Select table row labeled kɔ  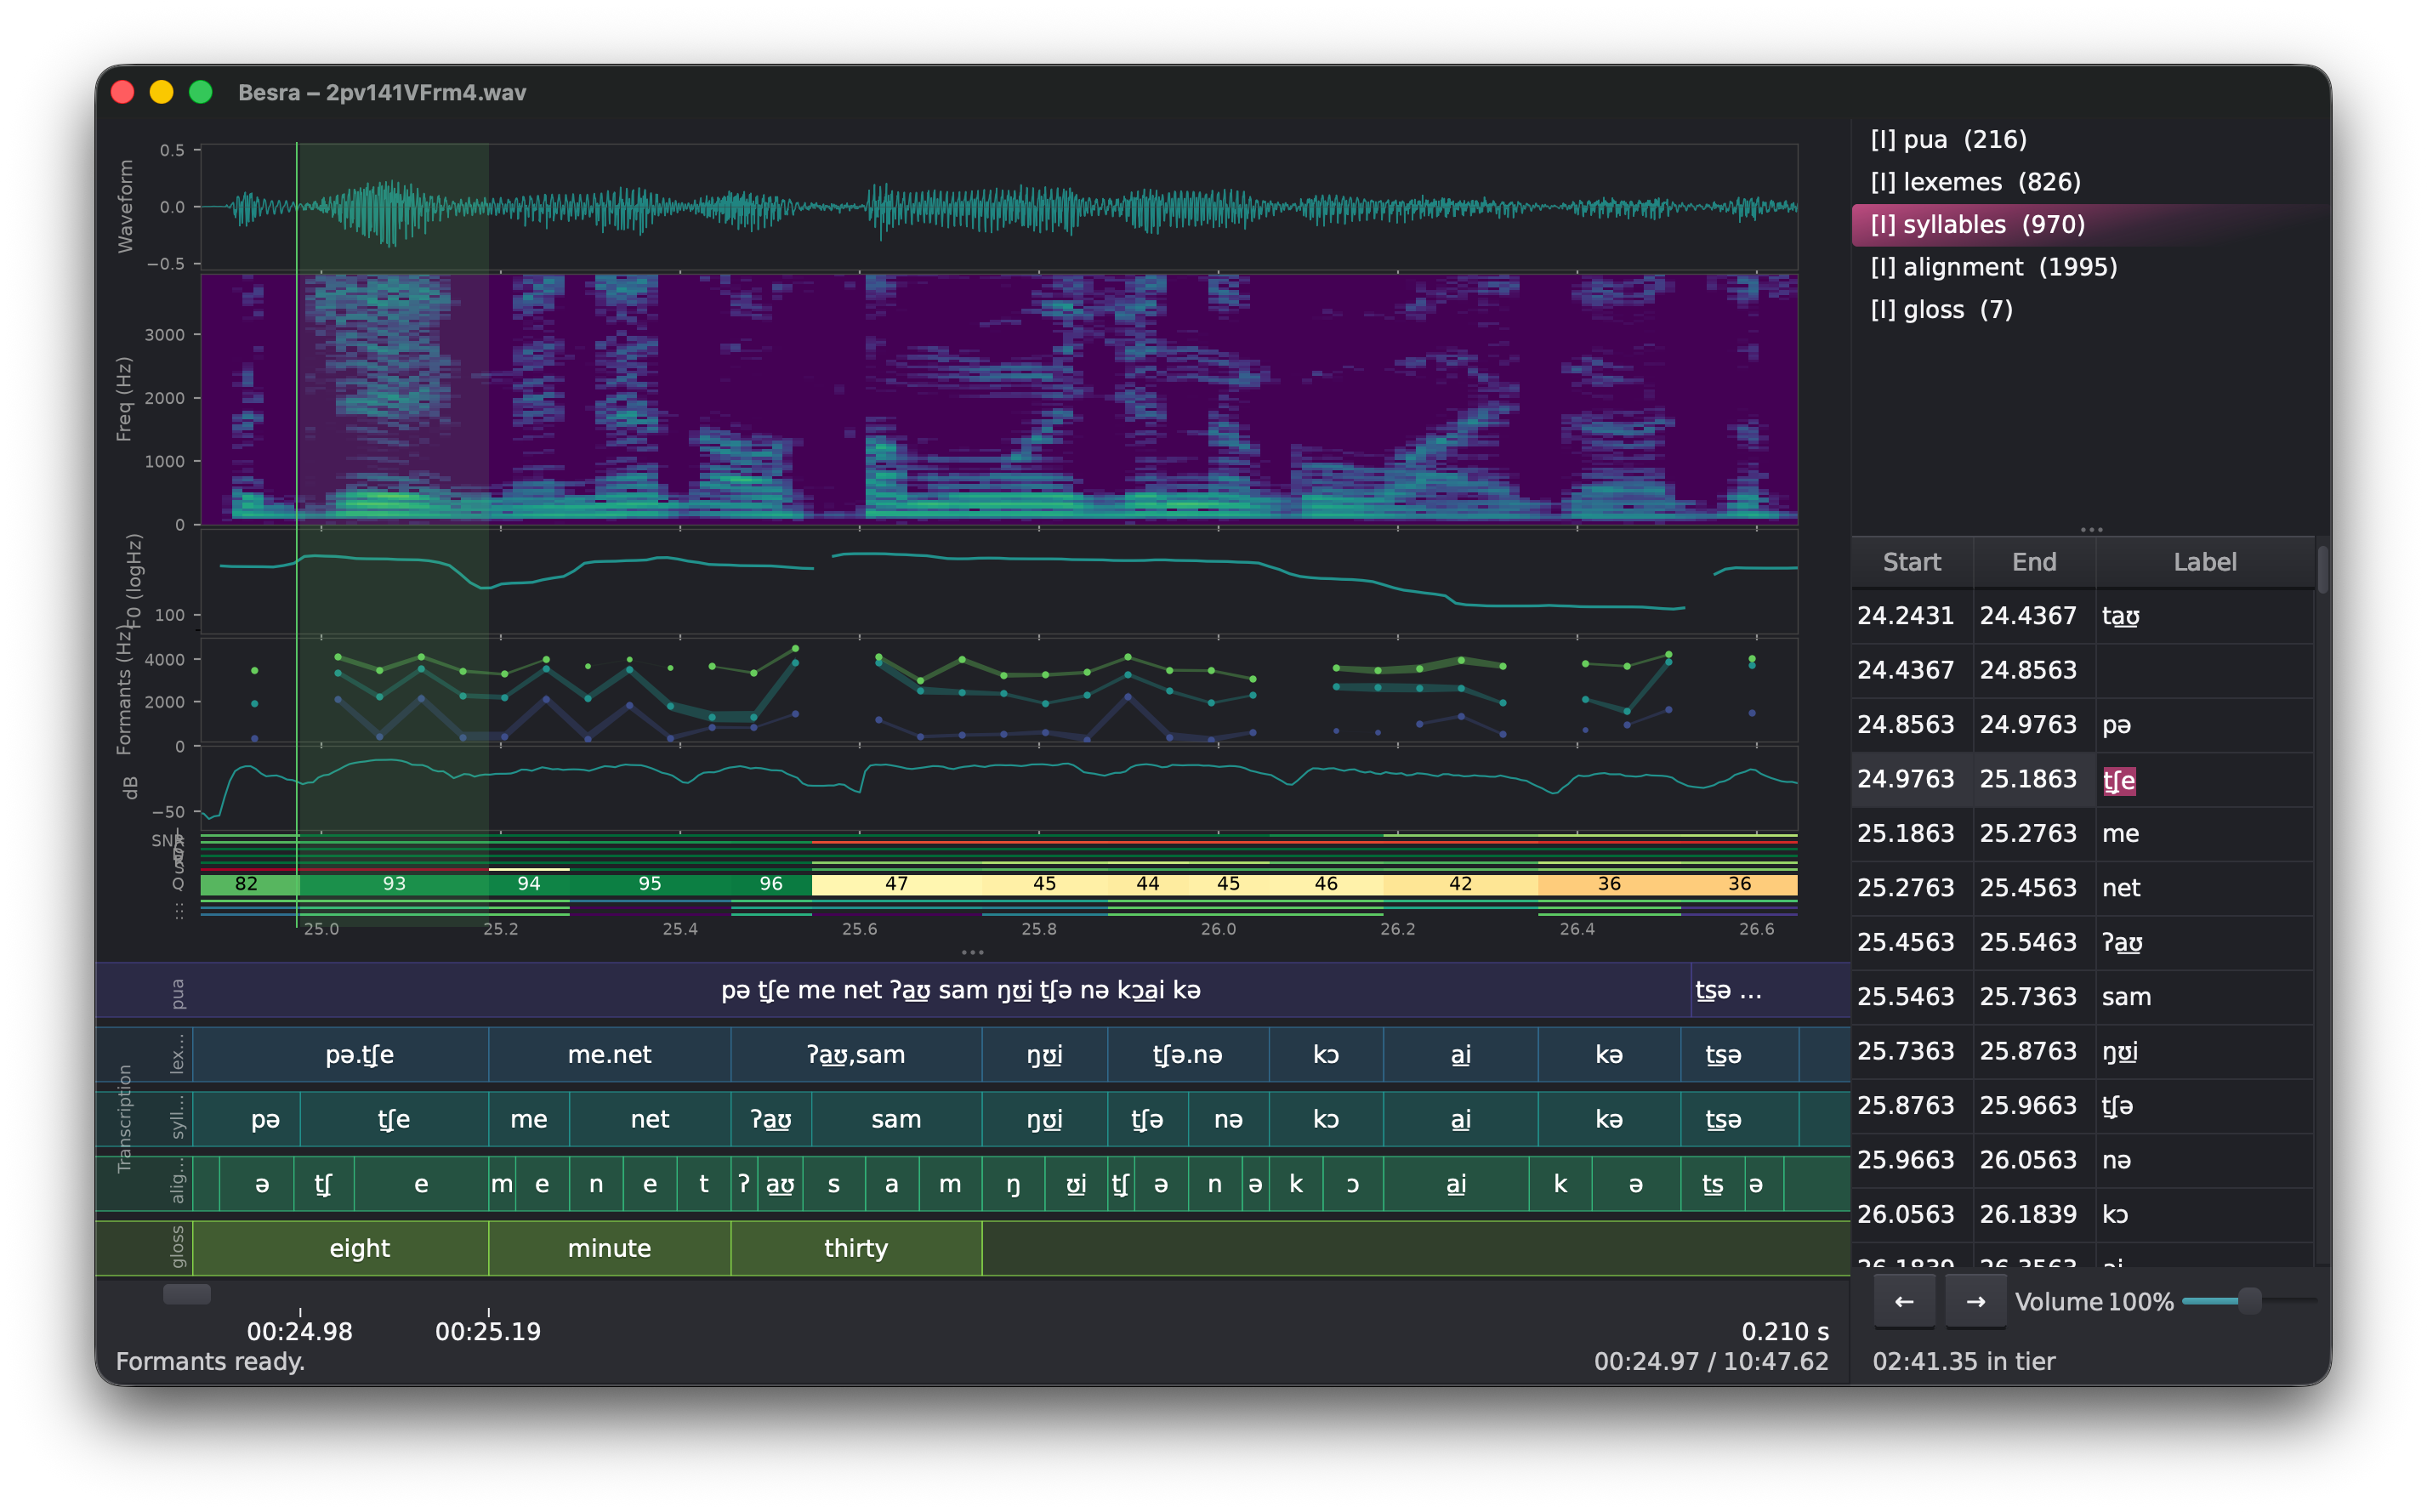pyautogui.click(x=2082, y=1215)
